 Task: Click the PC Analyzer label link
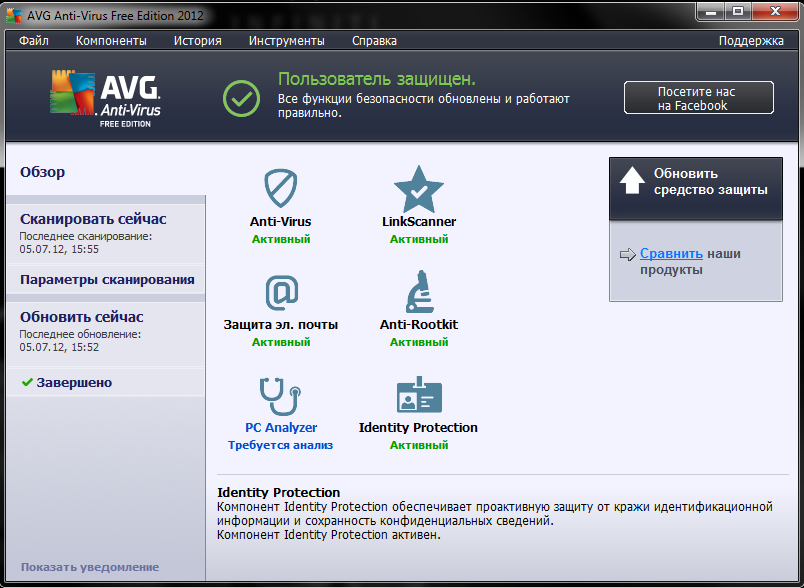tap(281, 427)
